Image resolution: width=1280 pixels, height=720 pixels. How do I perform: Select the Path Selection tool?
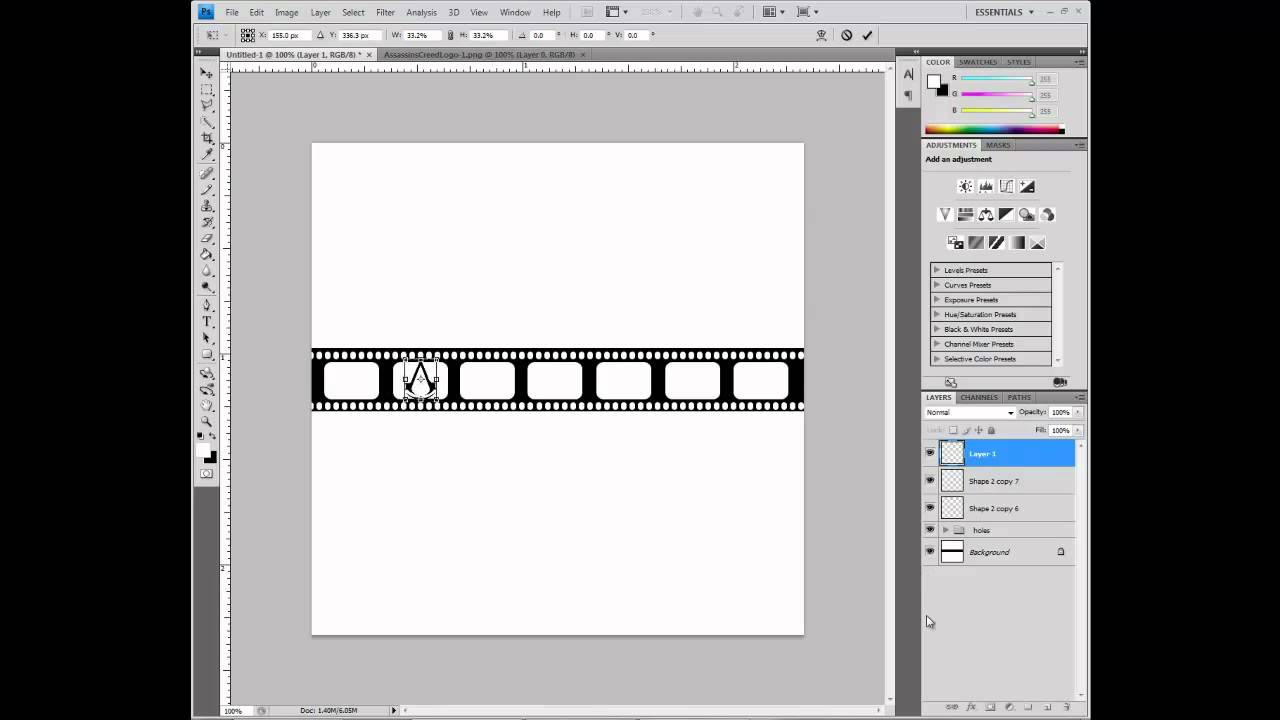pyautogui.click(x=207, y=337)
